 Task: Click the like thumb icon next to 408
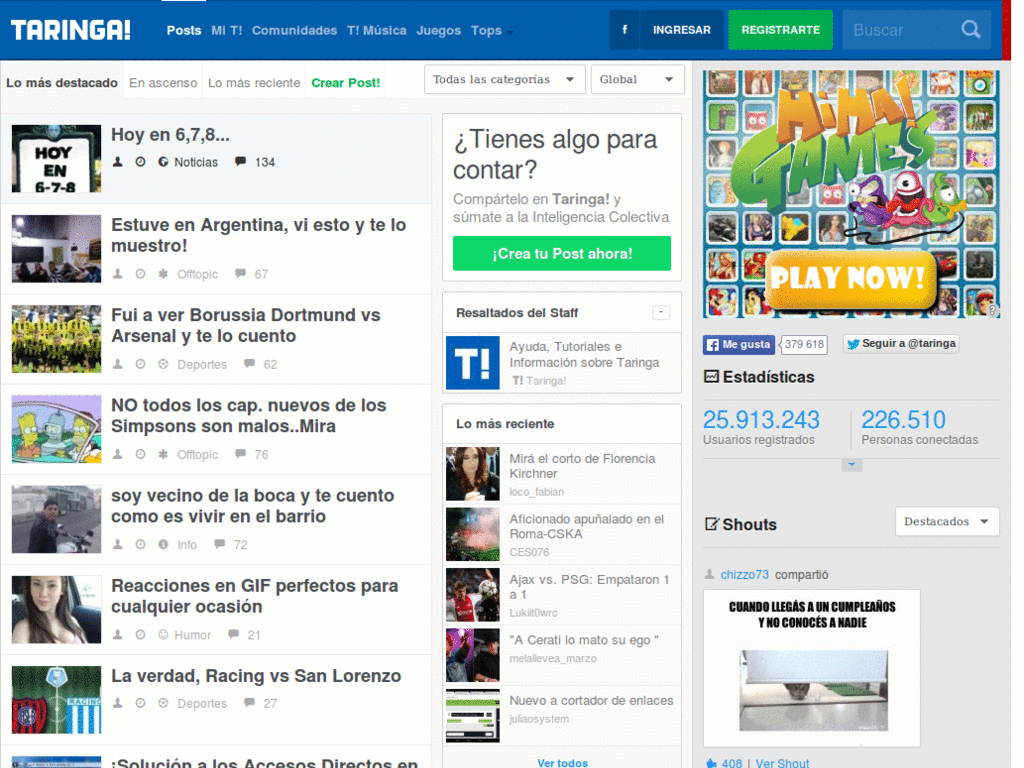point(711,762)
